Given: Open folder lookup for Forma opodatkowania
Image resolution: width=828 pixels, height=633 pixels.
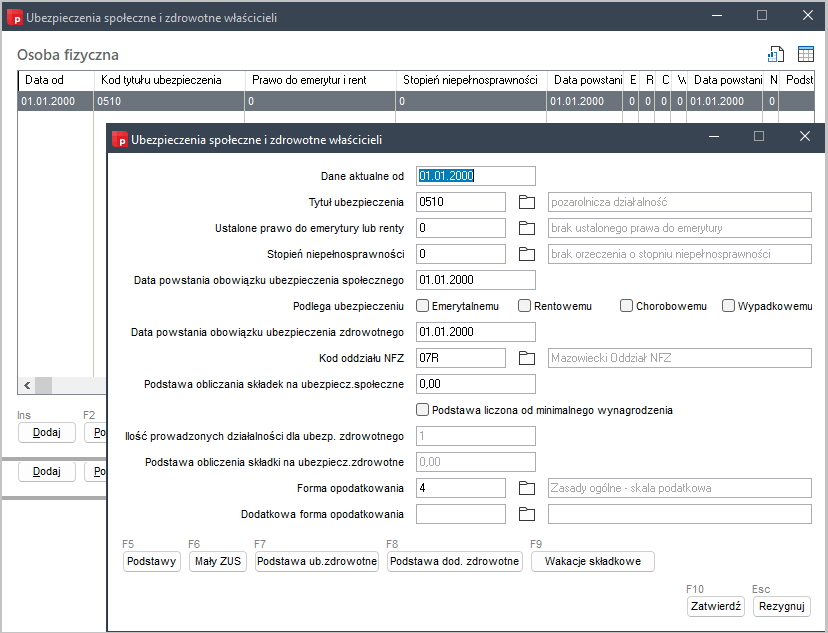Looking at the screenshot, I should click(527, 488).
